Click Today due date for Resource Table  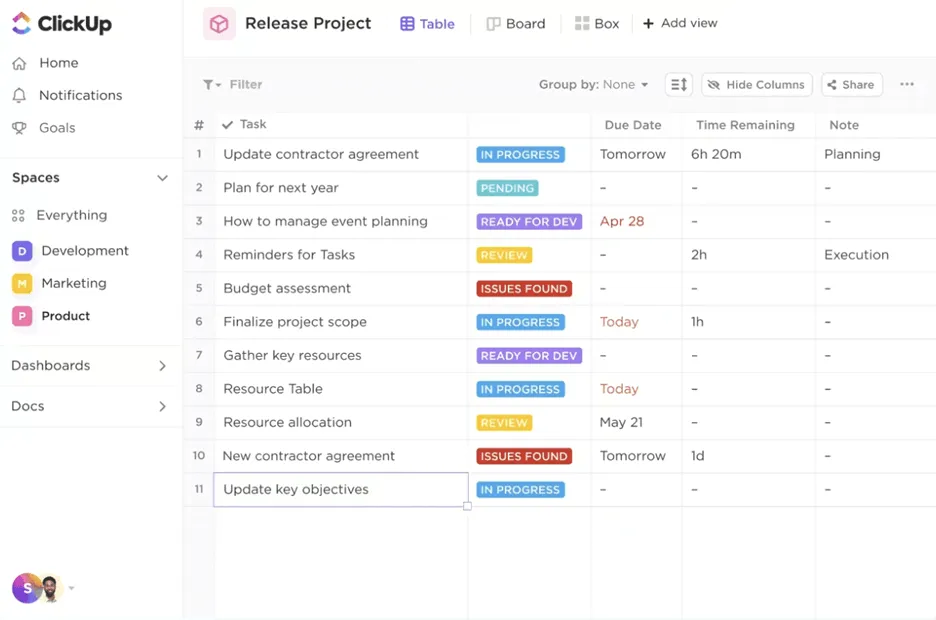click(x=619, y=389)
